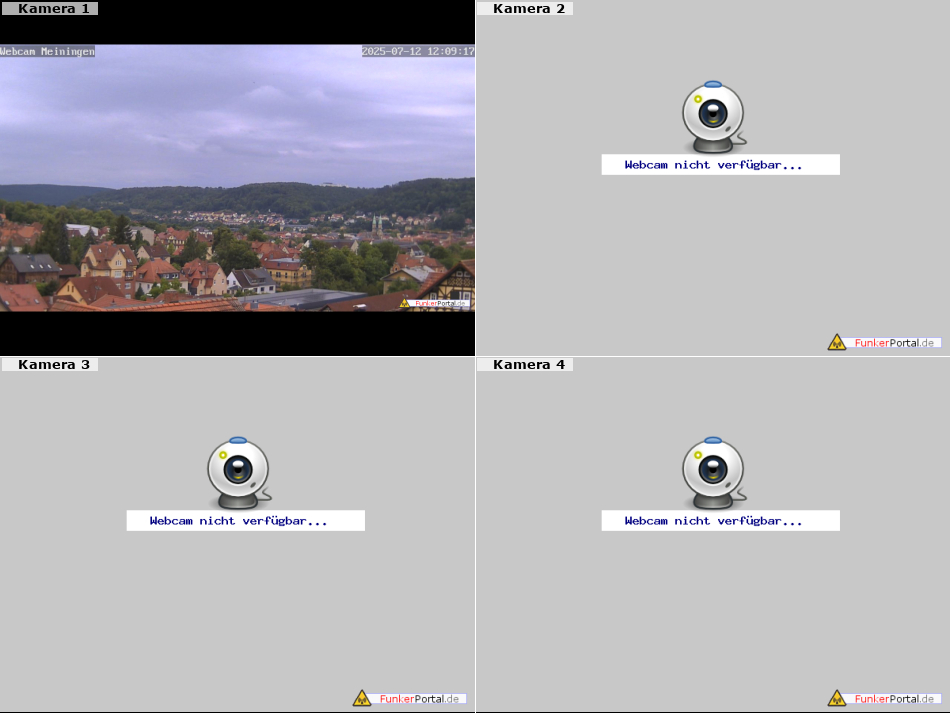Select the Kamera 1 label
This screenshot has width=950, height=713.
click(50, 8)
